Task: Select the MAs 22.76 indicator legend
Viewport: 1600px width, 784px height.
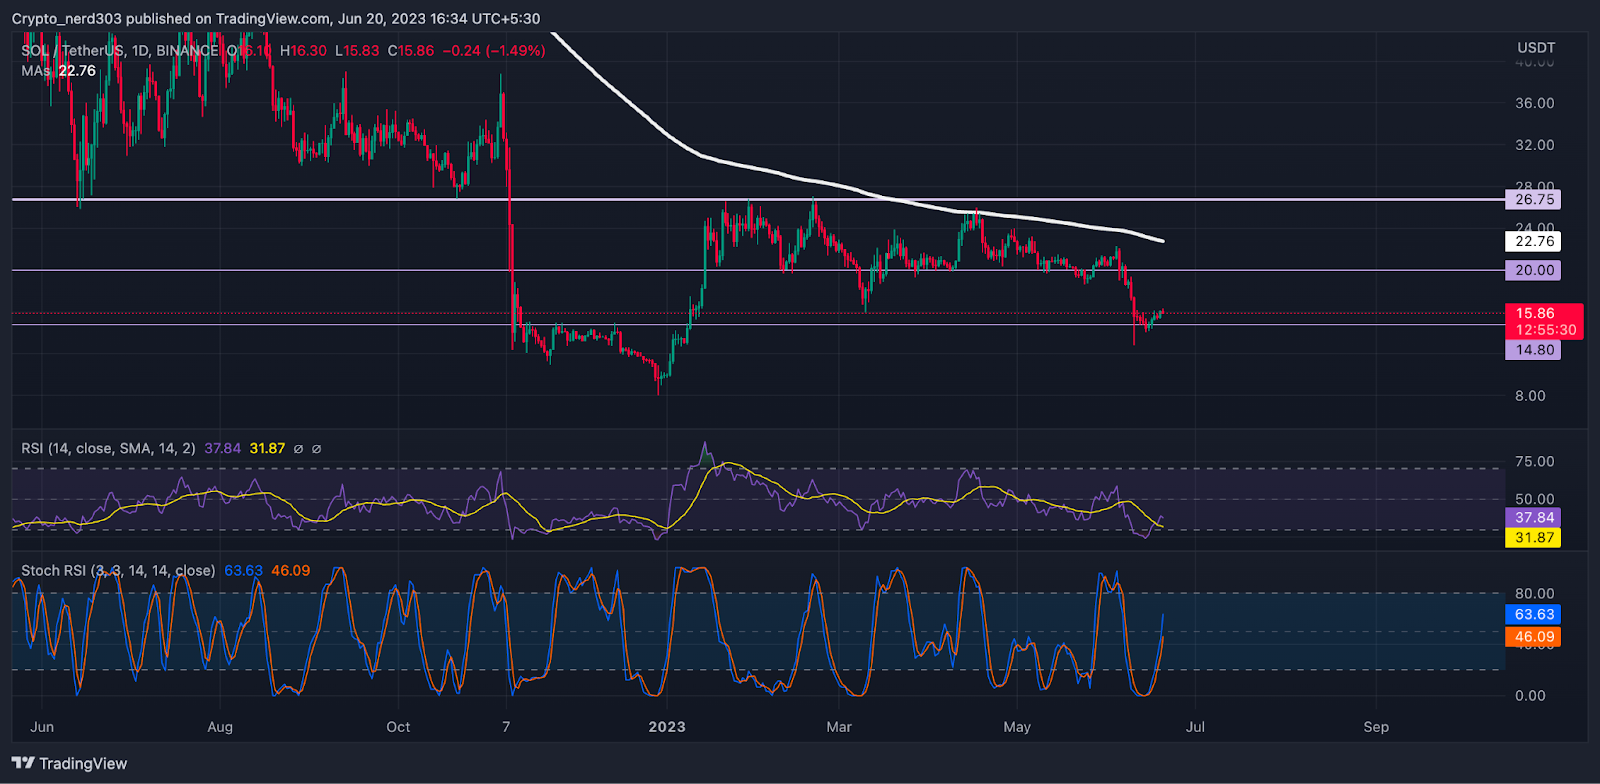Action: (x=59, y=71)
